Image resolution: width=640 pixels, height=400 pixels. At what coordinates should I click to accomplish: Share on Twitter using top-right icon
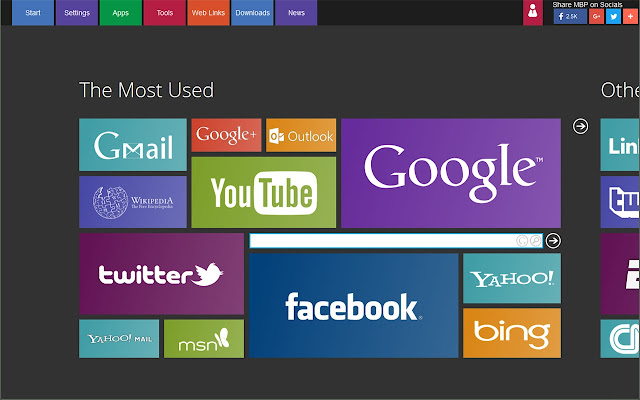(613, 16)
